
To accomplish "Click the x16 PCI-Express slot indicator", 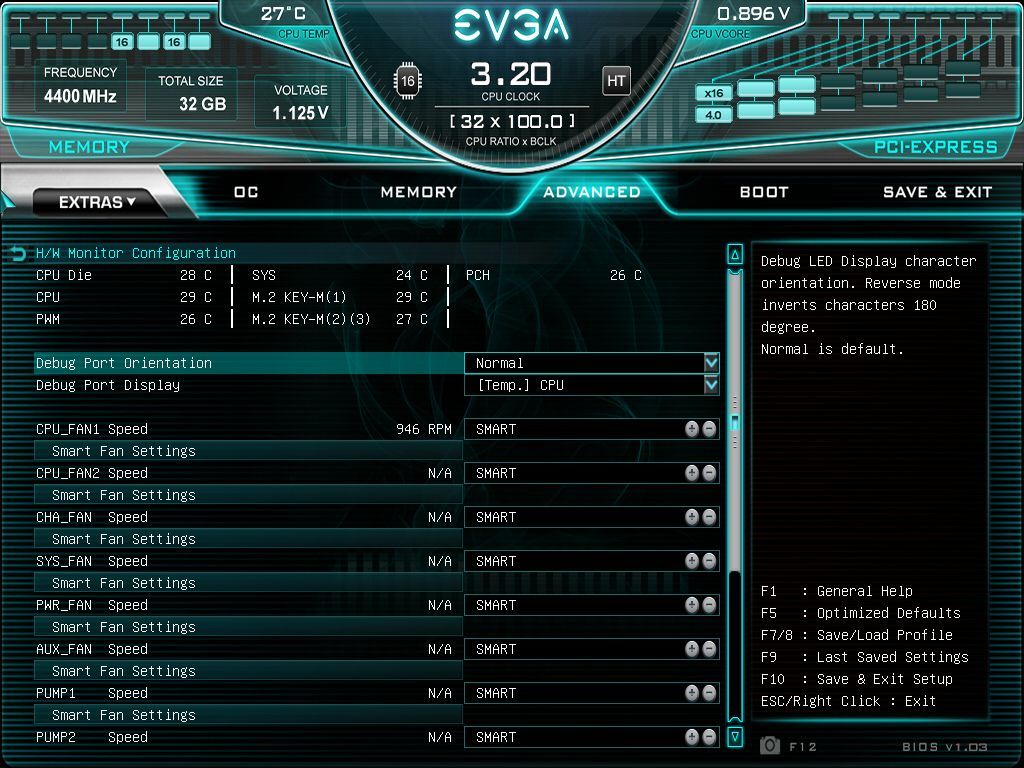I will tap(713, 93).
